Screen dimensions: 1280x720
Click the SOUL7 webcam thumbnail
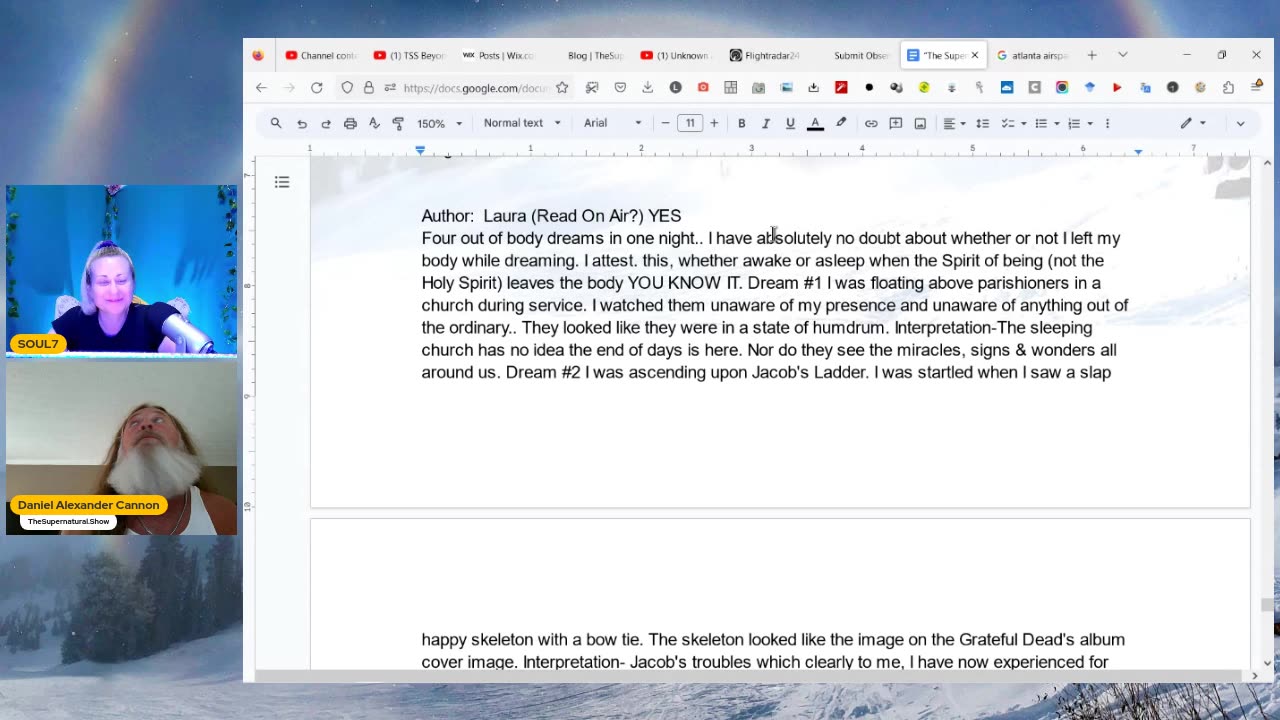pos(121,270)
